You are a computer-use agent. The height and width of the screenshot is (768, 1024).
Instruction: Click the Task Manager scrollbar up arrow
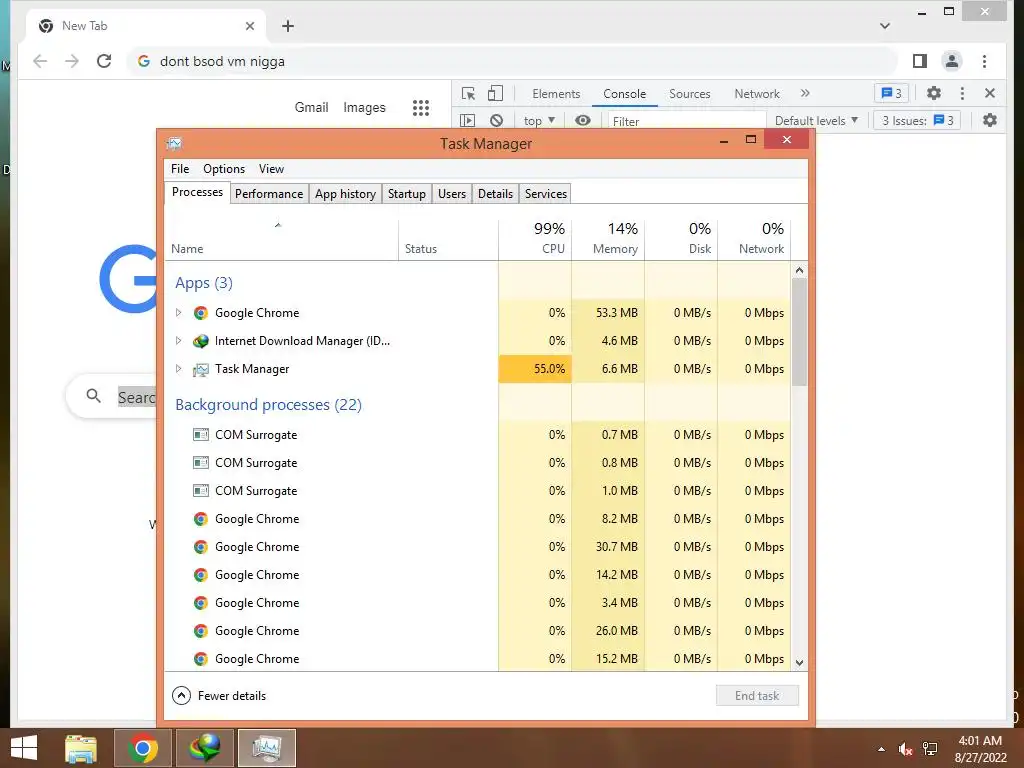point(799,270)
